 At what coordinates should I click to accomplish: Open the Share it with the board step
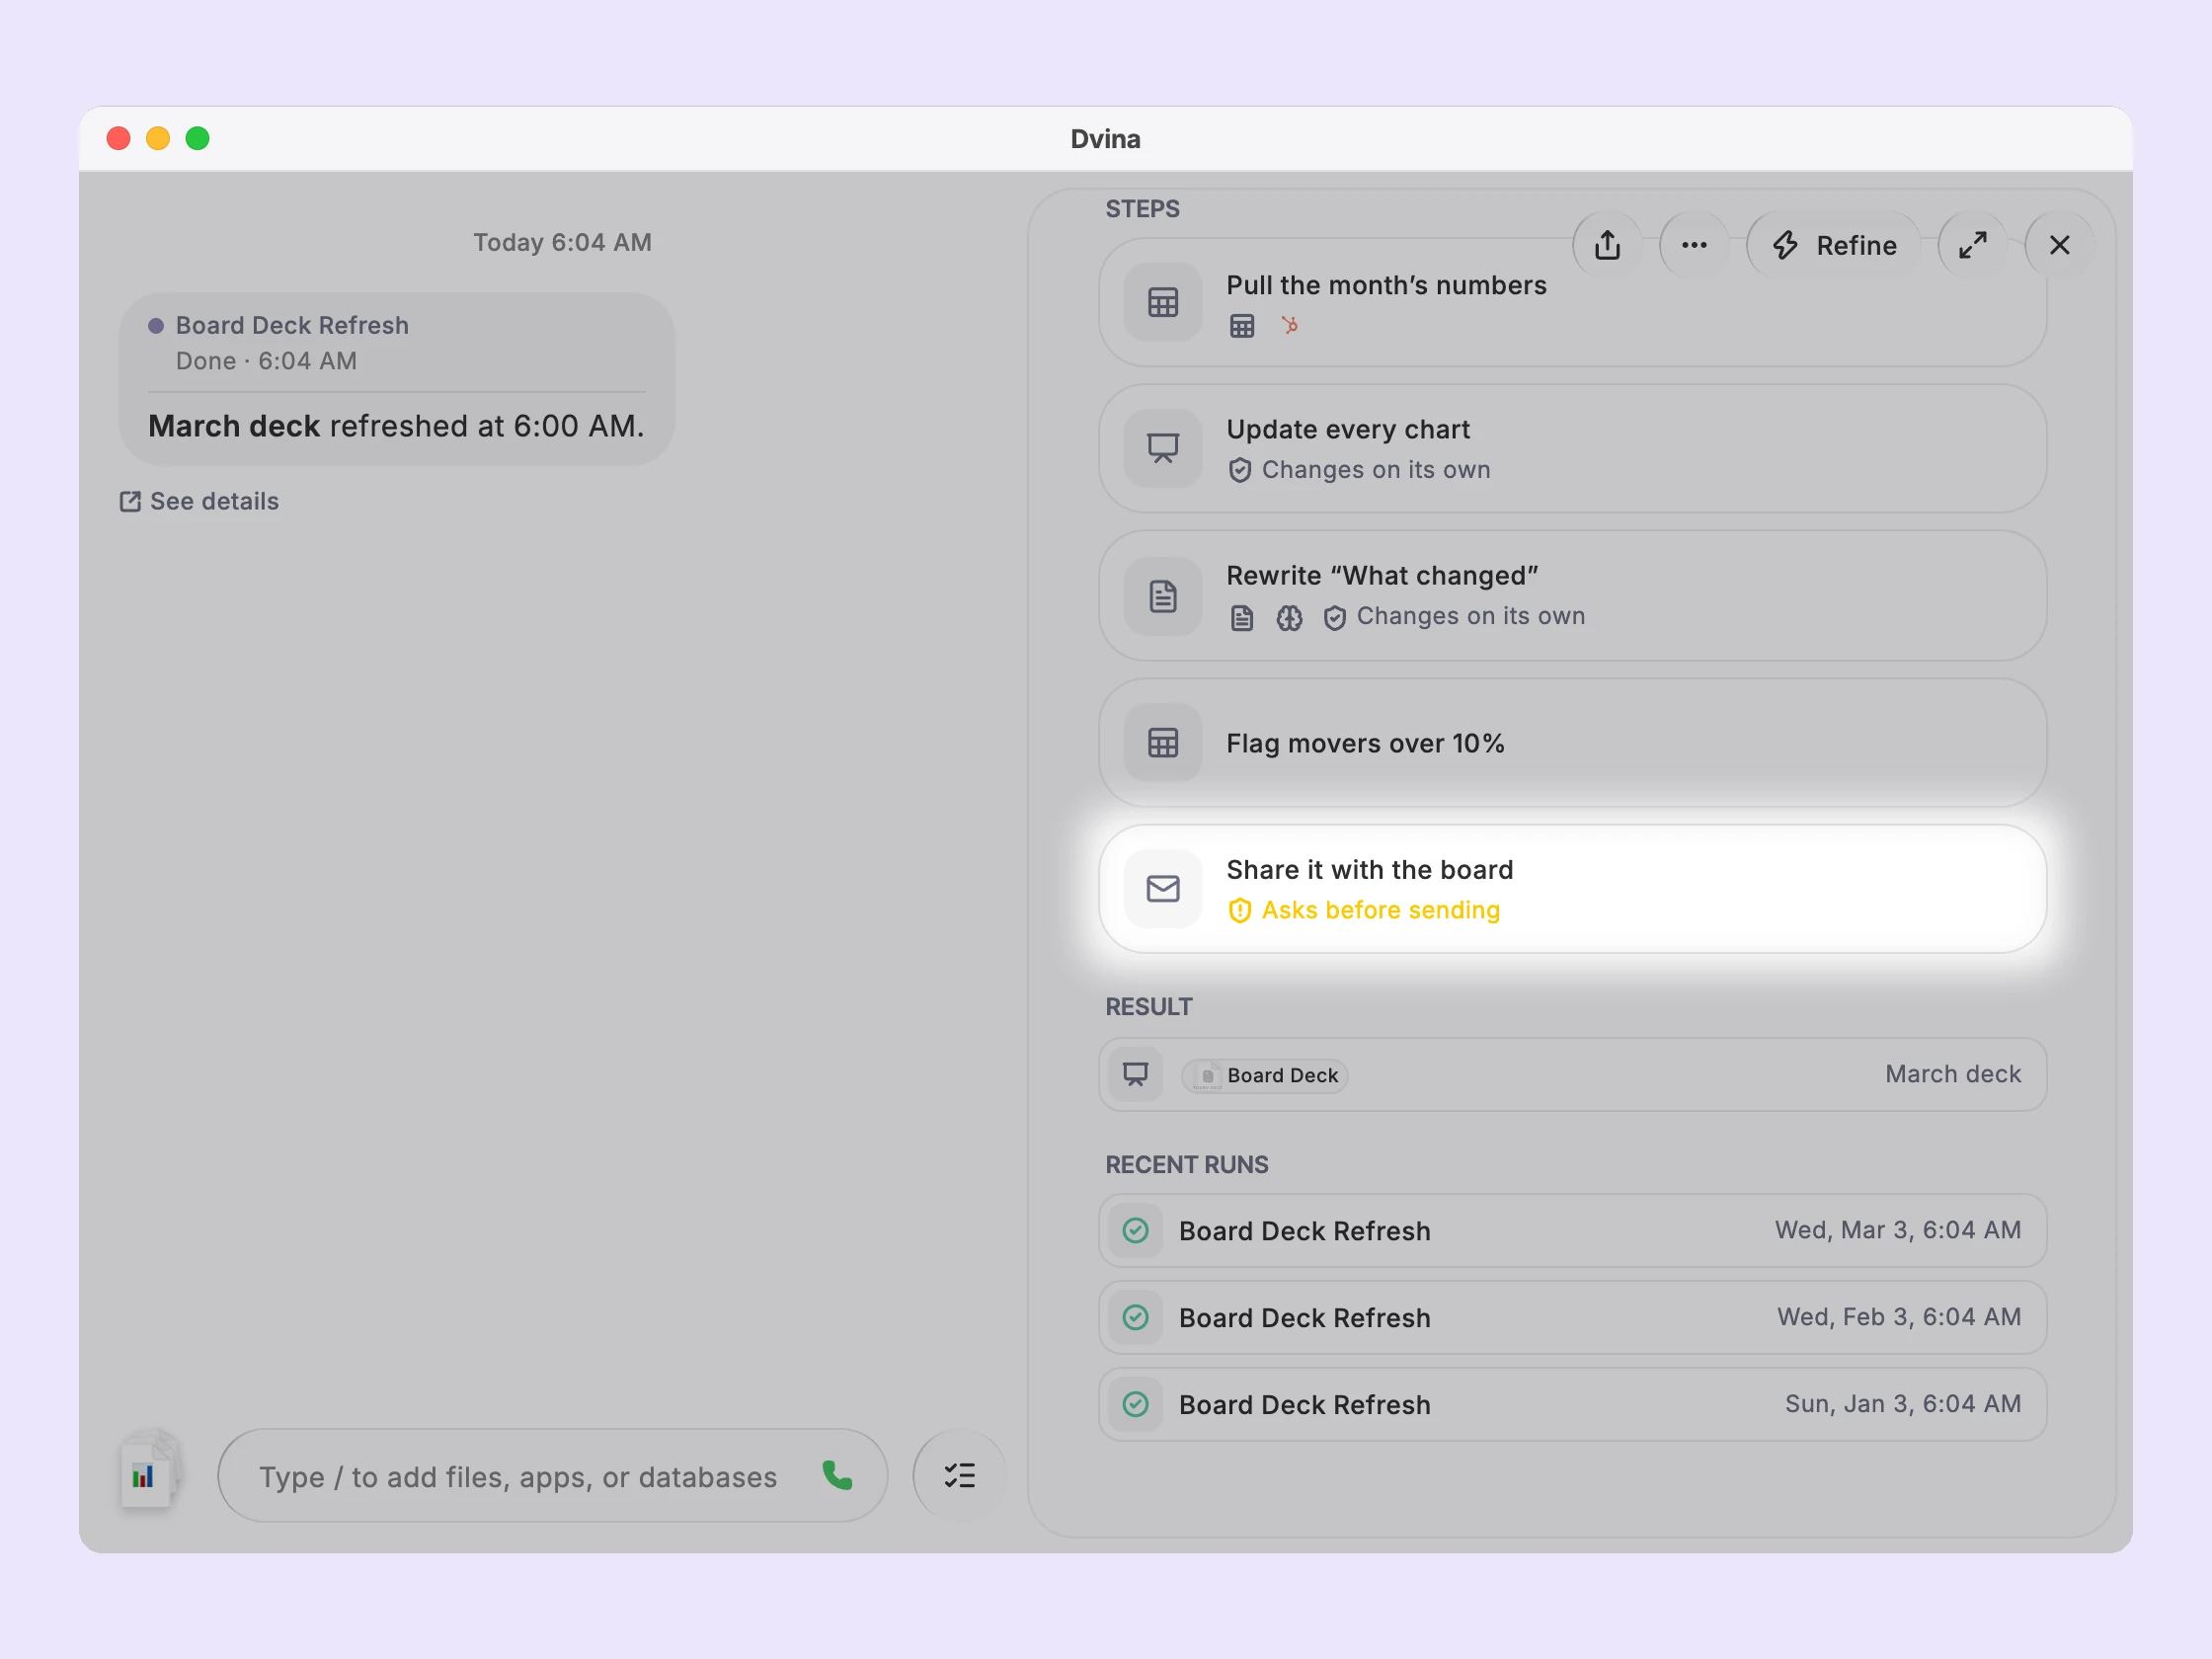click(1572, 889)
